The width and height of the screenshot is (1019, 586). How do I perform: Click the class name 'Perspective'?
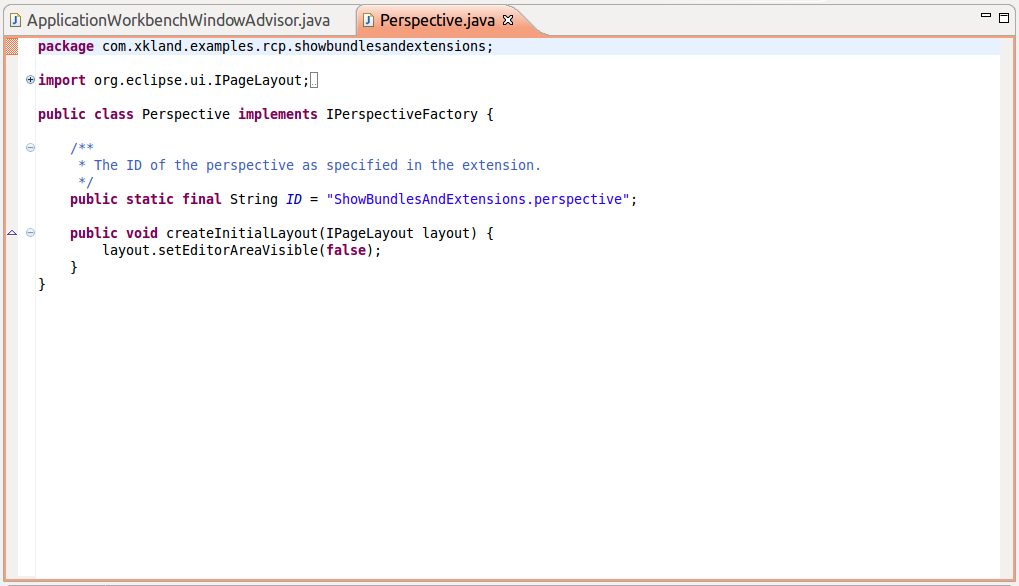pyautogui.click(x=186, y=114)
